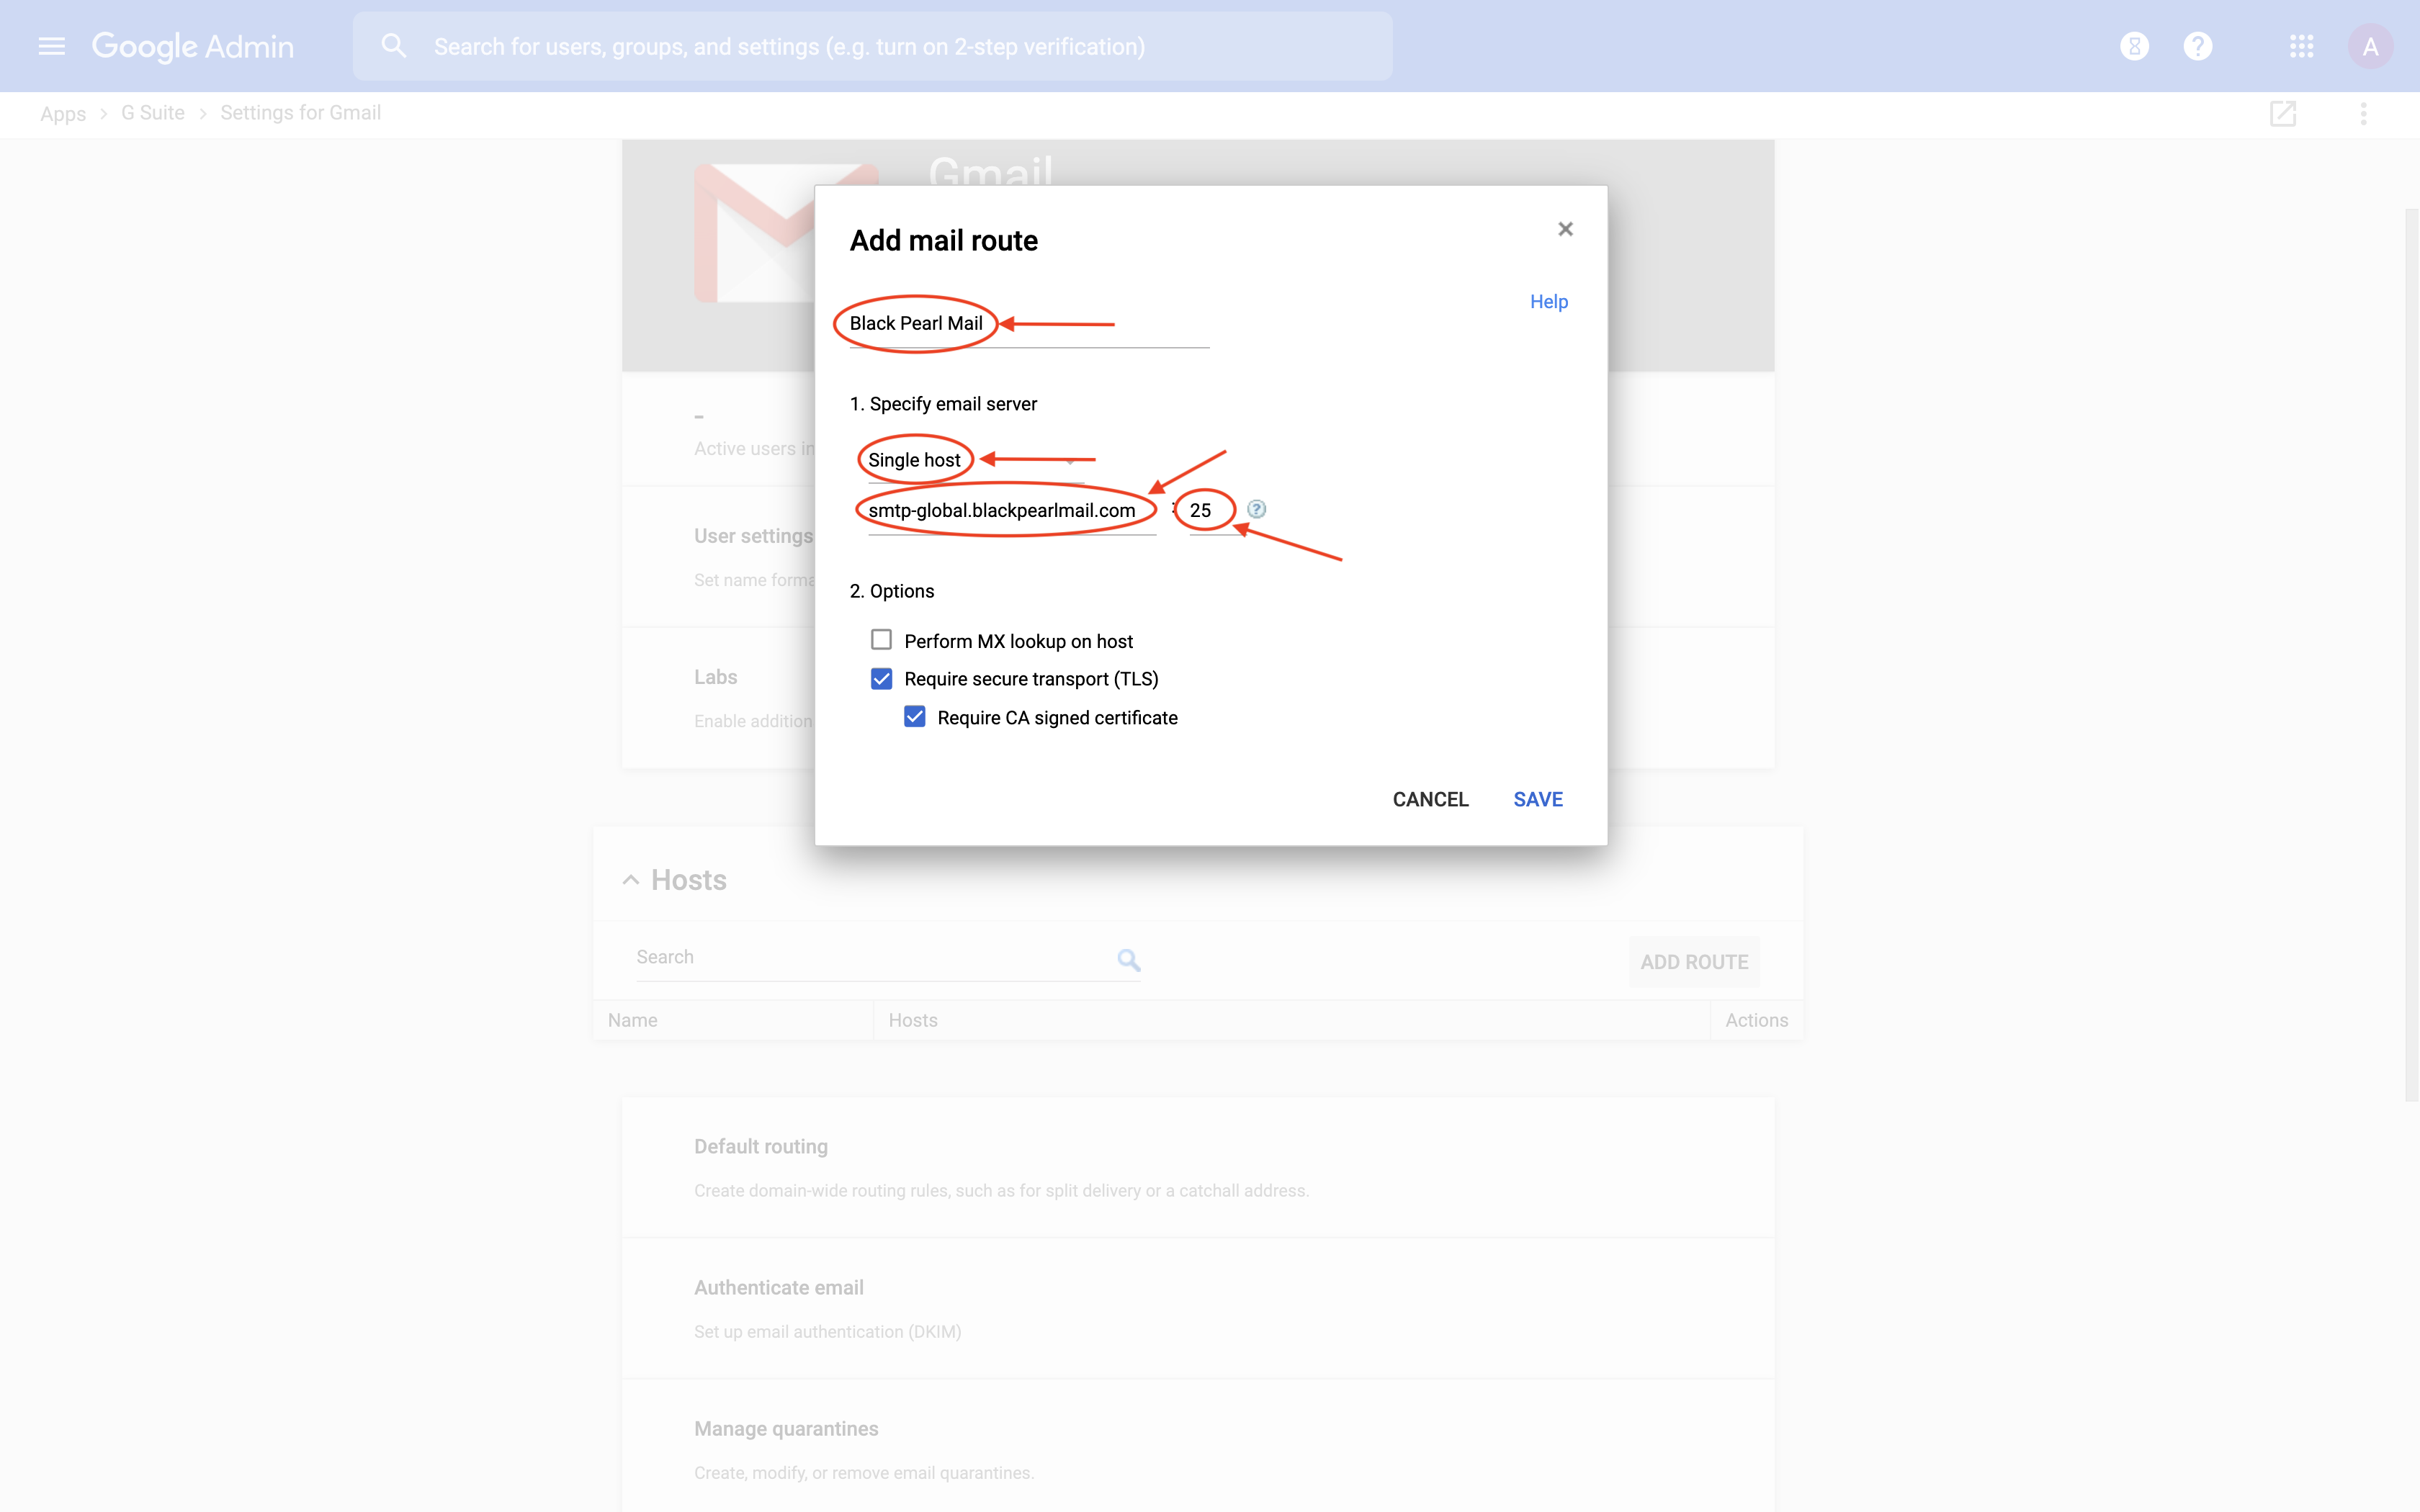Viewport: 2420px width, 1512px height.
Task: Open the account avatar menu
Action: pyautogui.click(x=2369, y=46)
